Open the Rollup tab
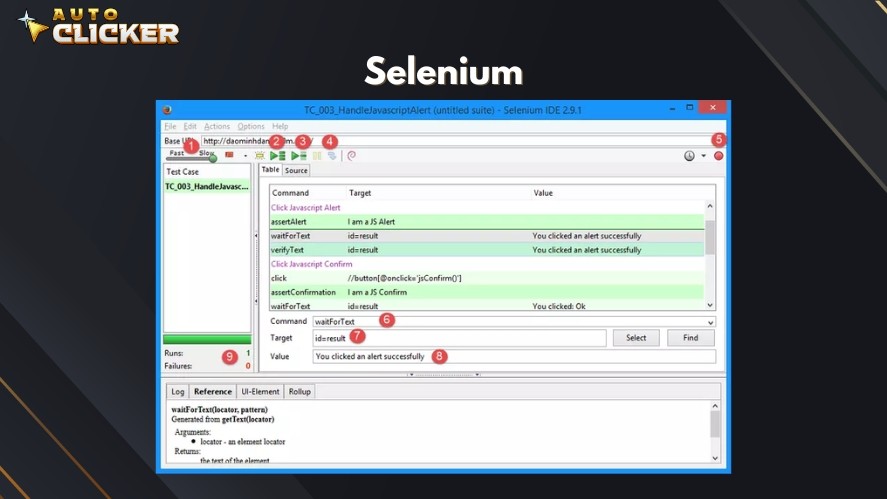Screen dimensions: 887x499 (300, 392)
